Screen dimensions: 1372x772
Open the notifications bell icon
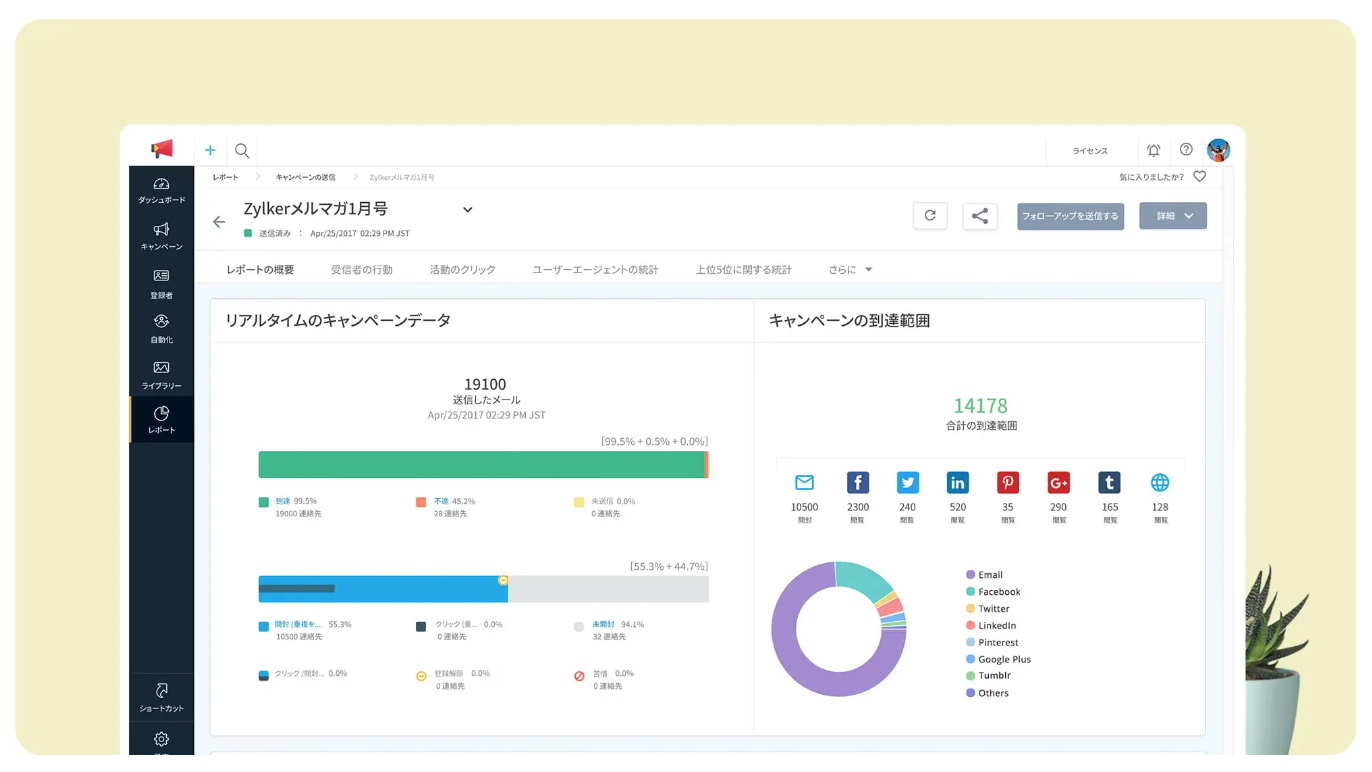(1153, 150)
